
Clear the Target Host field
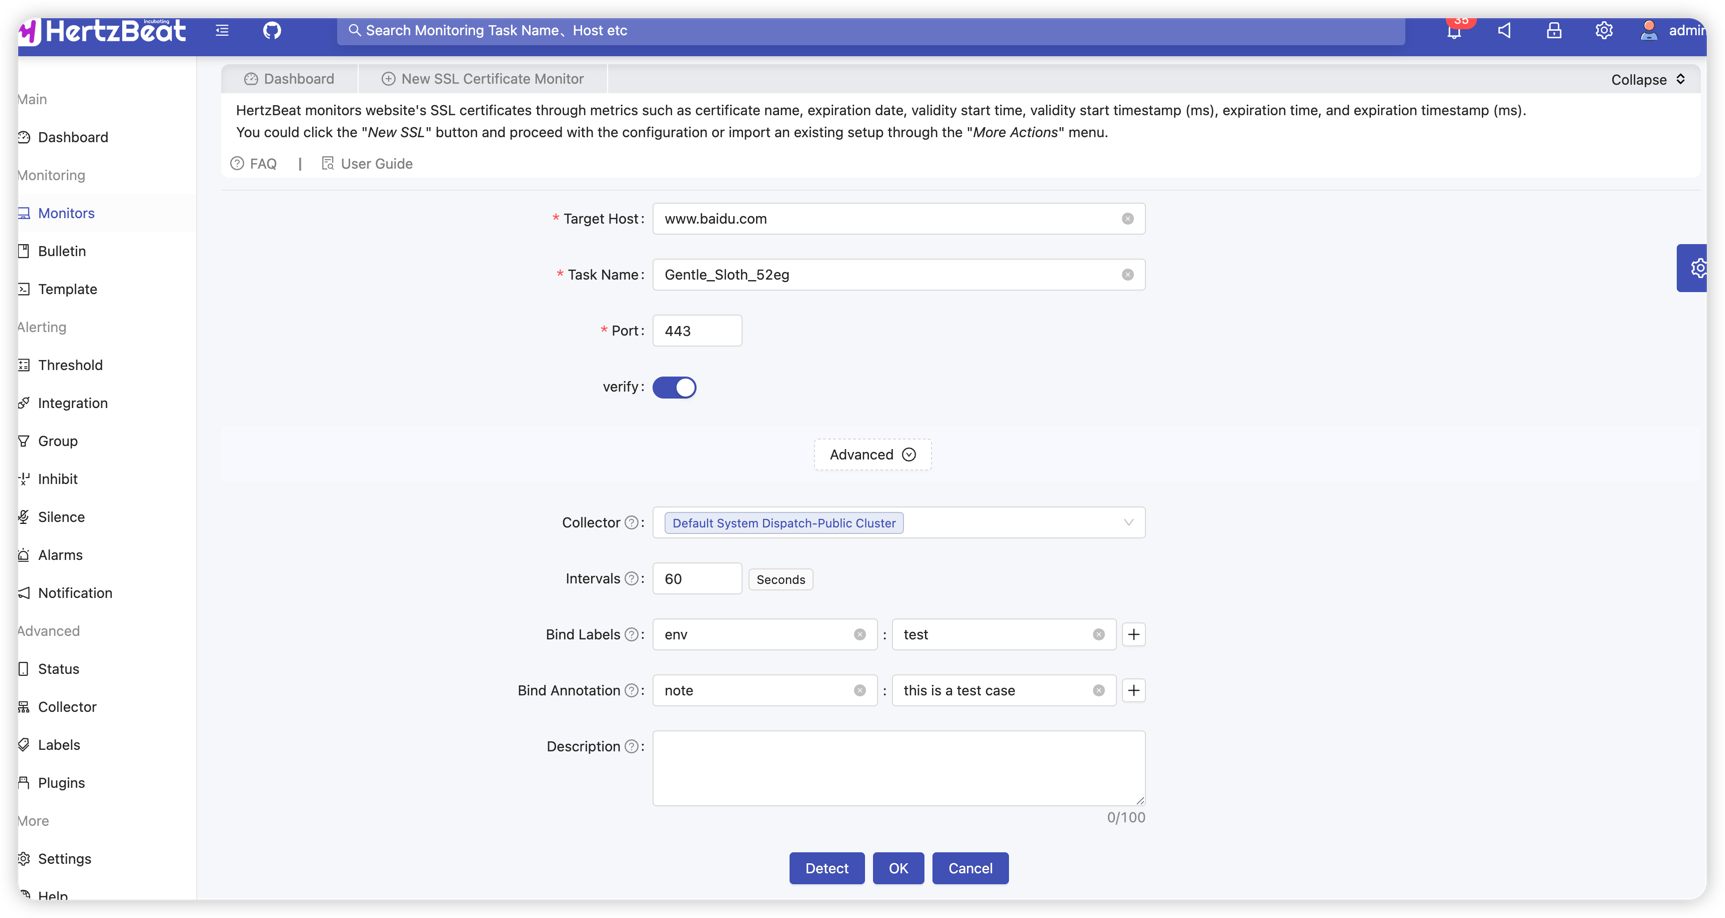click(x=1127, y=219)
